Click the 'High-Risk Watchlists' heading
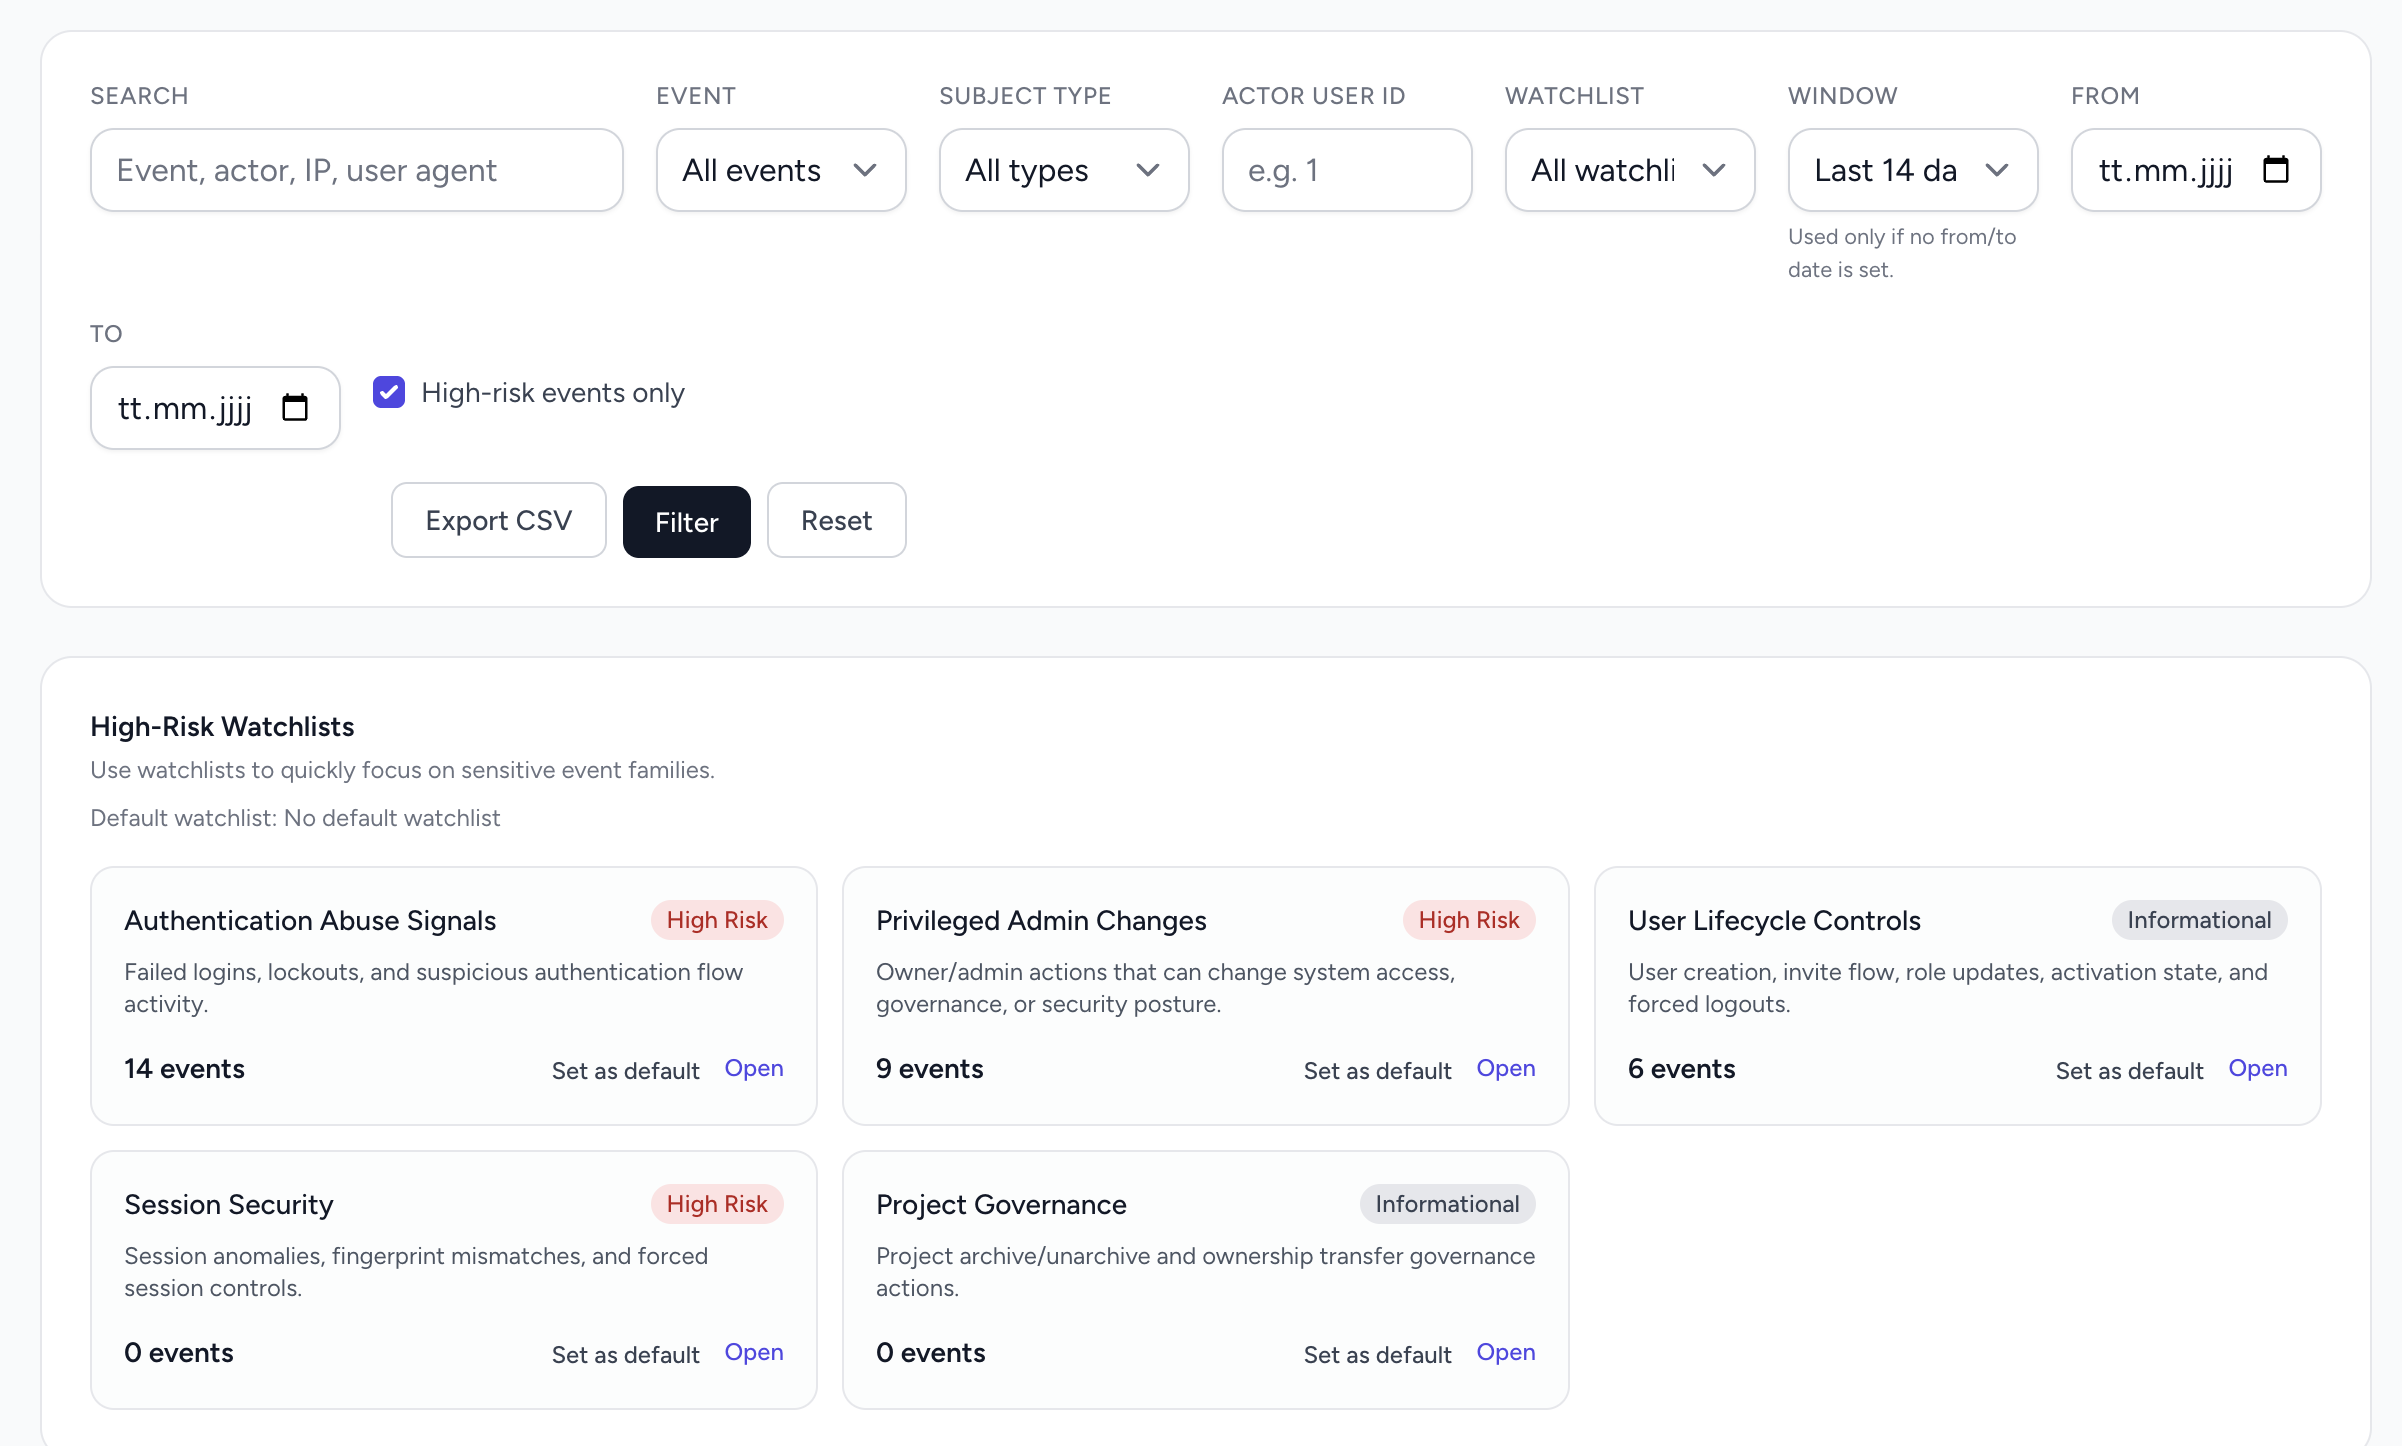Viewport: 2402px width, 1446px height. coord(222,726)
